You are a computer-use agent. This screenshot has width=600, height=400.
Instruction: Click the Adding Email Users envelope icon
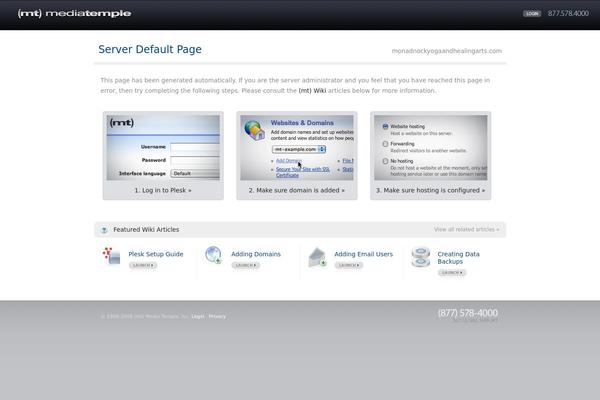click(317, 257)
